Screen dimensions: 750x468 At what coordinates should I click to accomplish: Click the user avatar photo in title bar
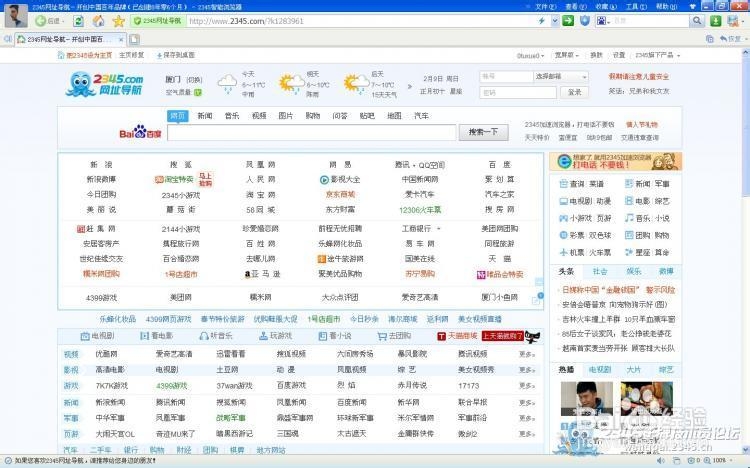click(16, 16)
